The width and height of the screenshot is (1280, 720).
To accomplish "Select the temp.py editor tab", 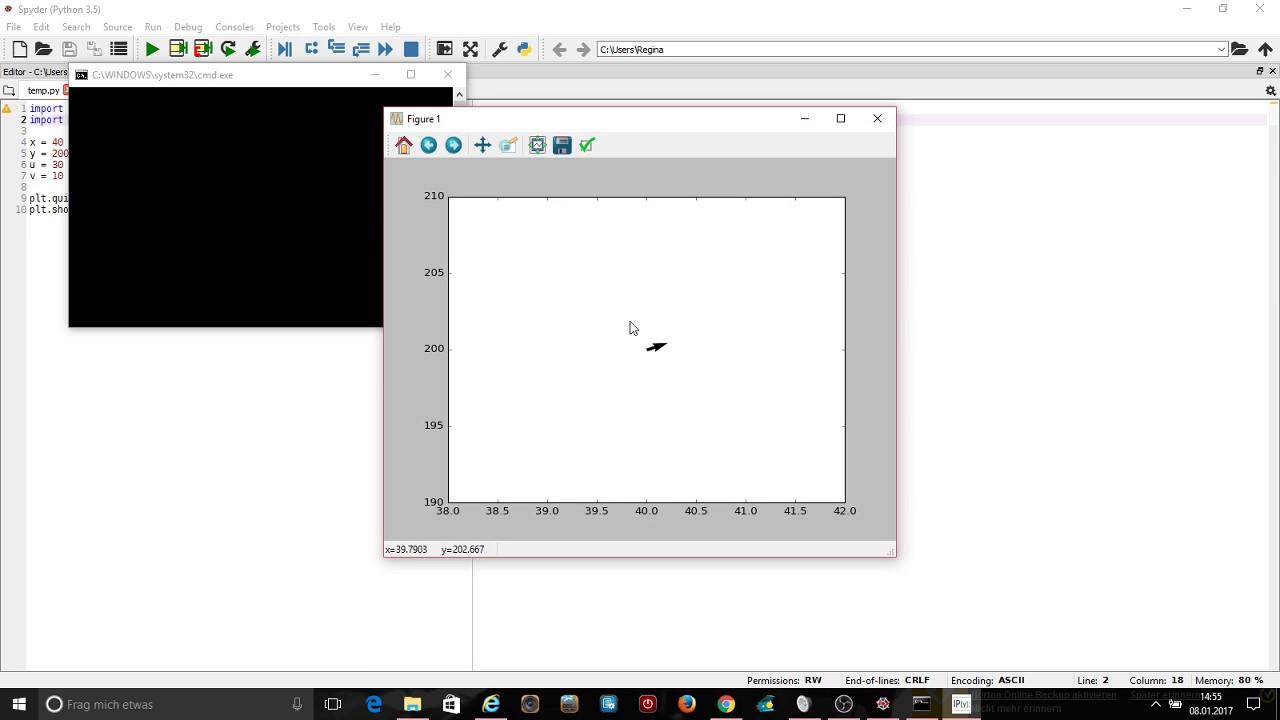I will point(44,91).
